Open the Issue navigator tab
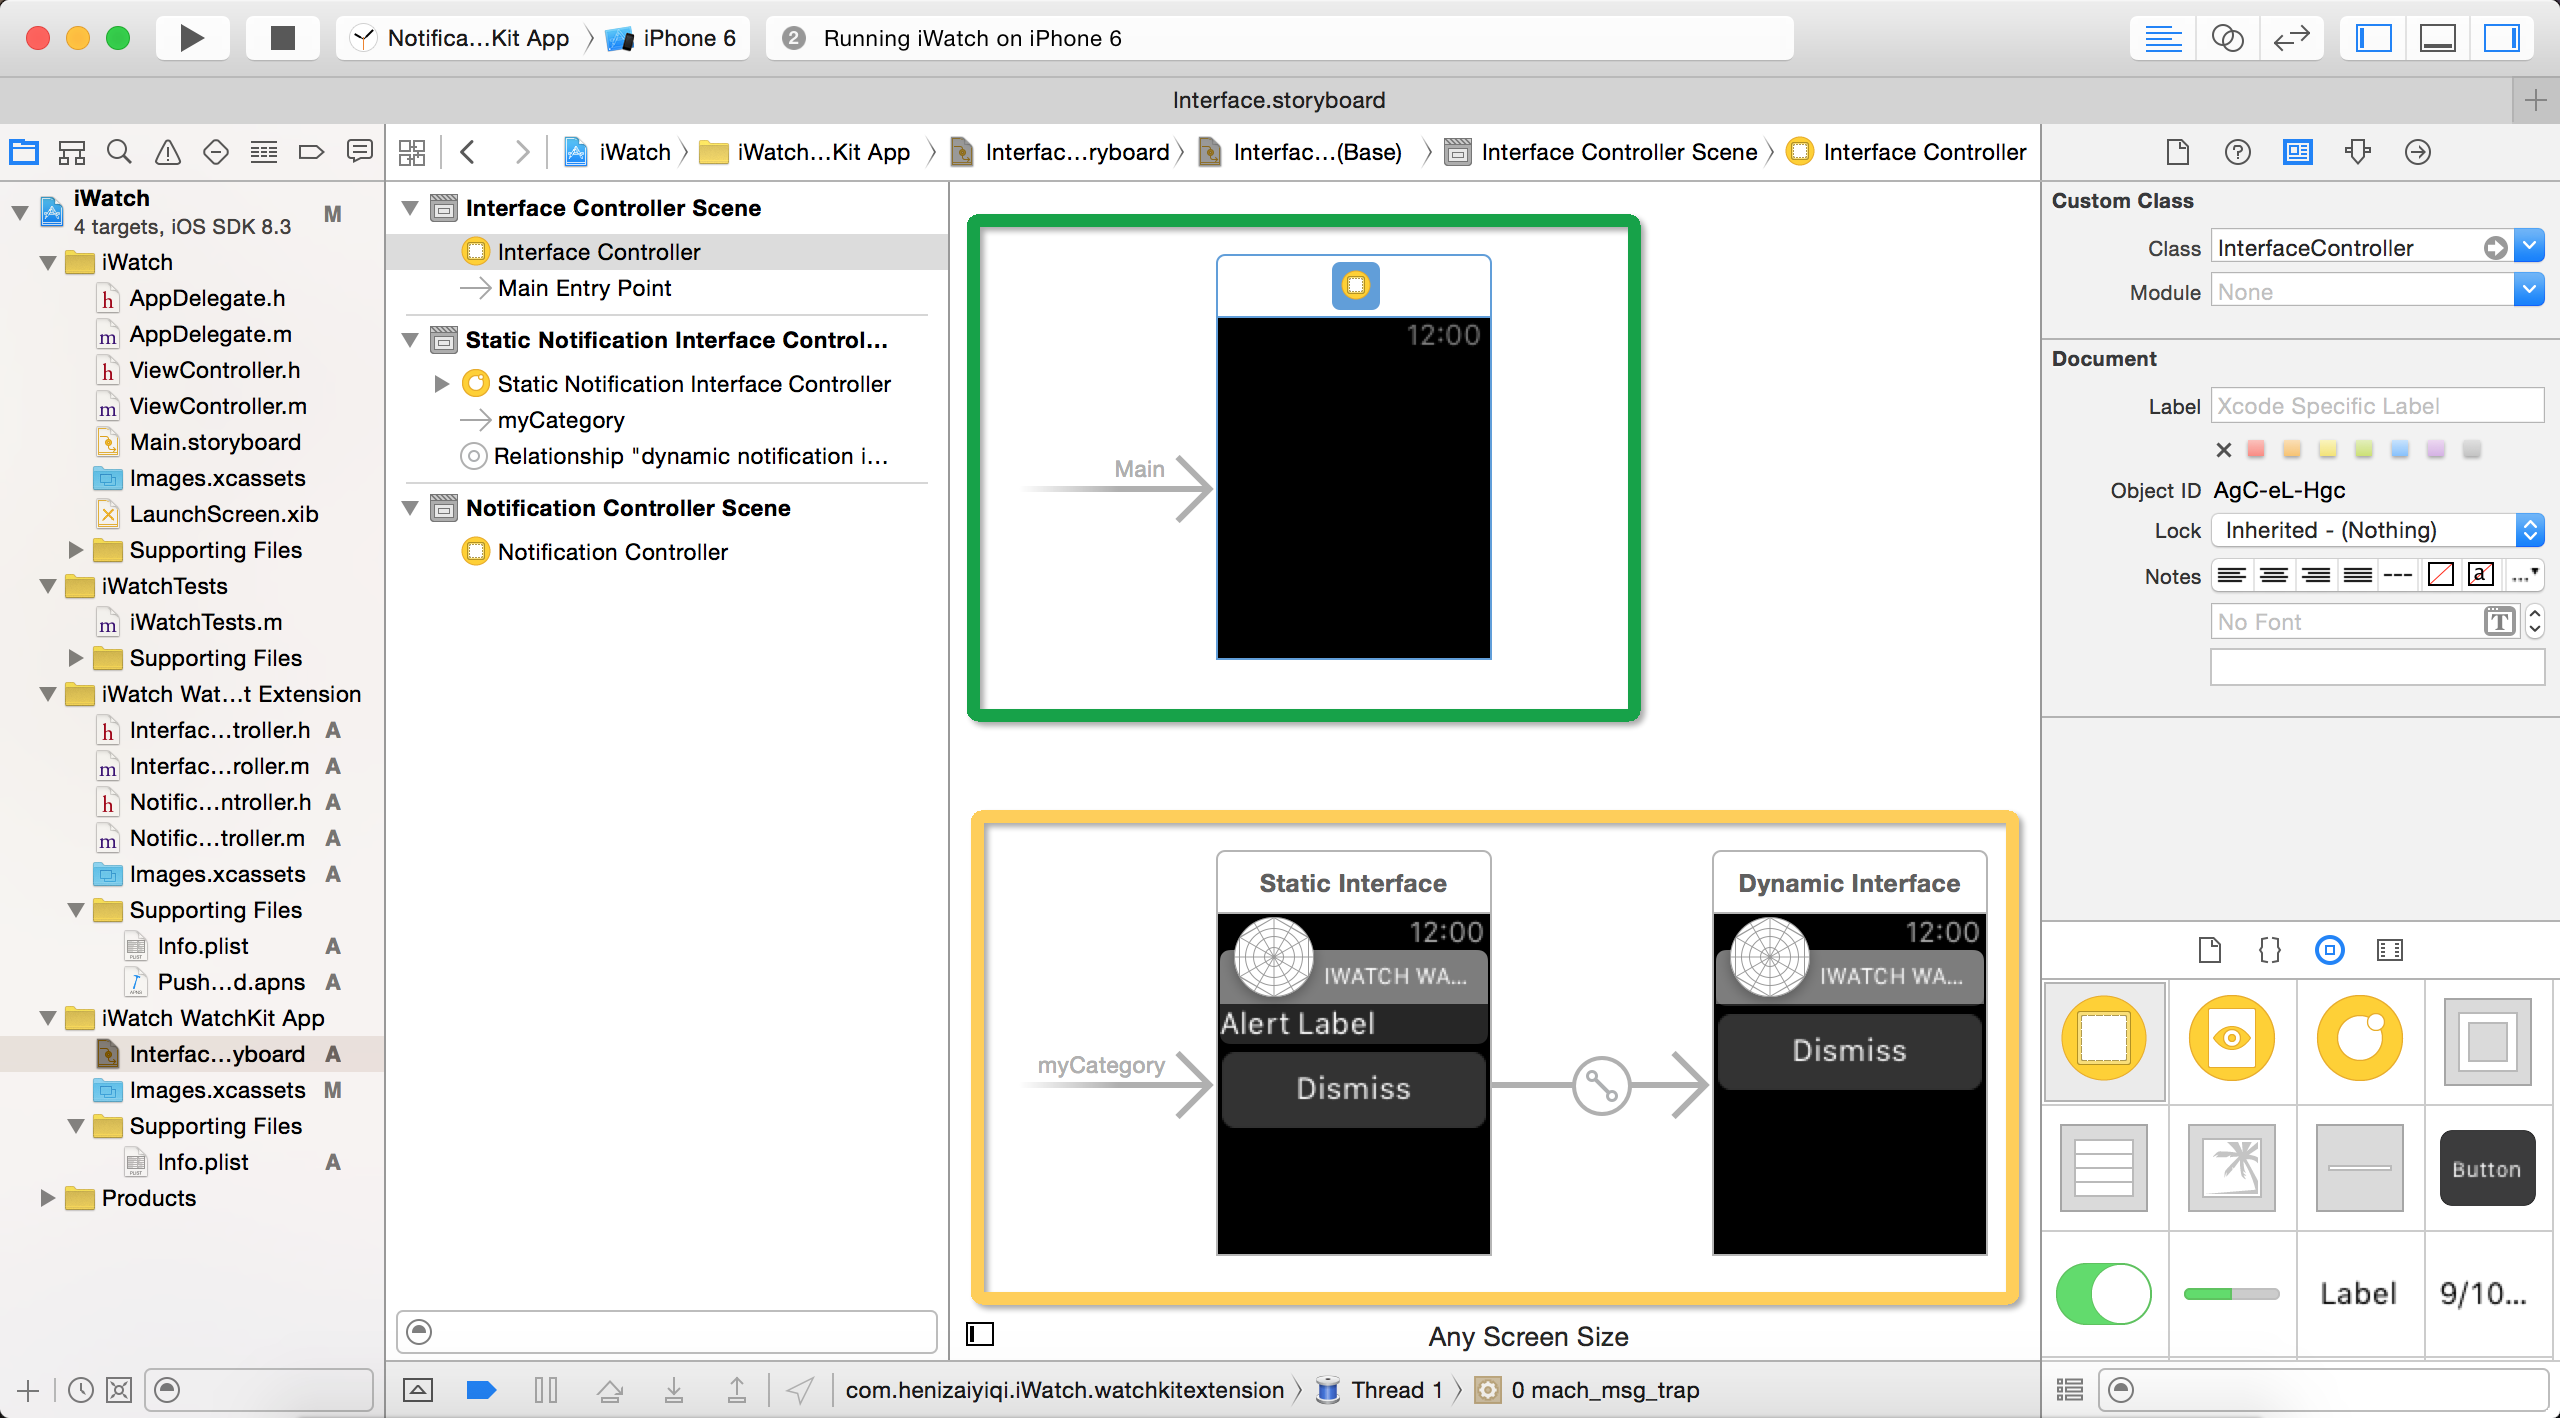Image resolution: width=2560 pixels, height=1418 pixels. tap(168, 152)
